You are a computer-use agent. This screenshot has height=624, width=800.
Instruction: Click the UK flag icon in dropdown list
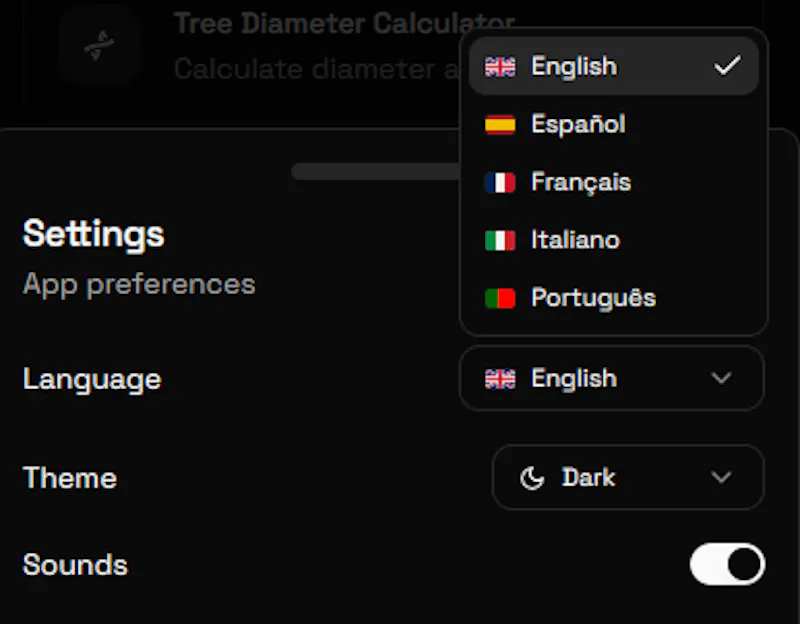[x=500, y=66]
